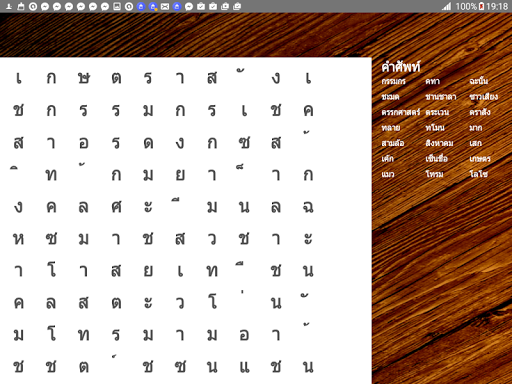Select the word ชานชาลา in the word list
The height and width of the screenshot is (384, 512).
tap(441, 97)
